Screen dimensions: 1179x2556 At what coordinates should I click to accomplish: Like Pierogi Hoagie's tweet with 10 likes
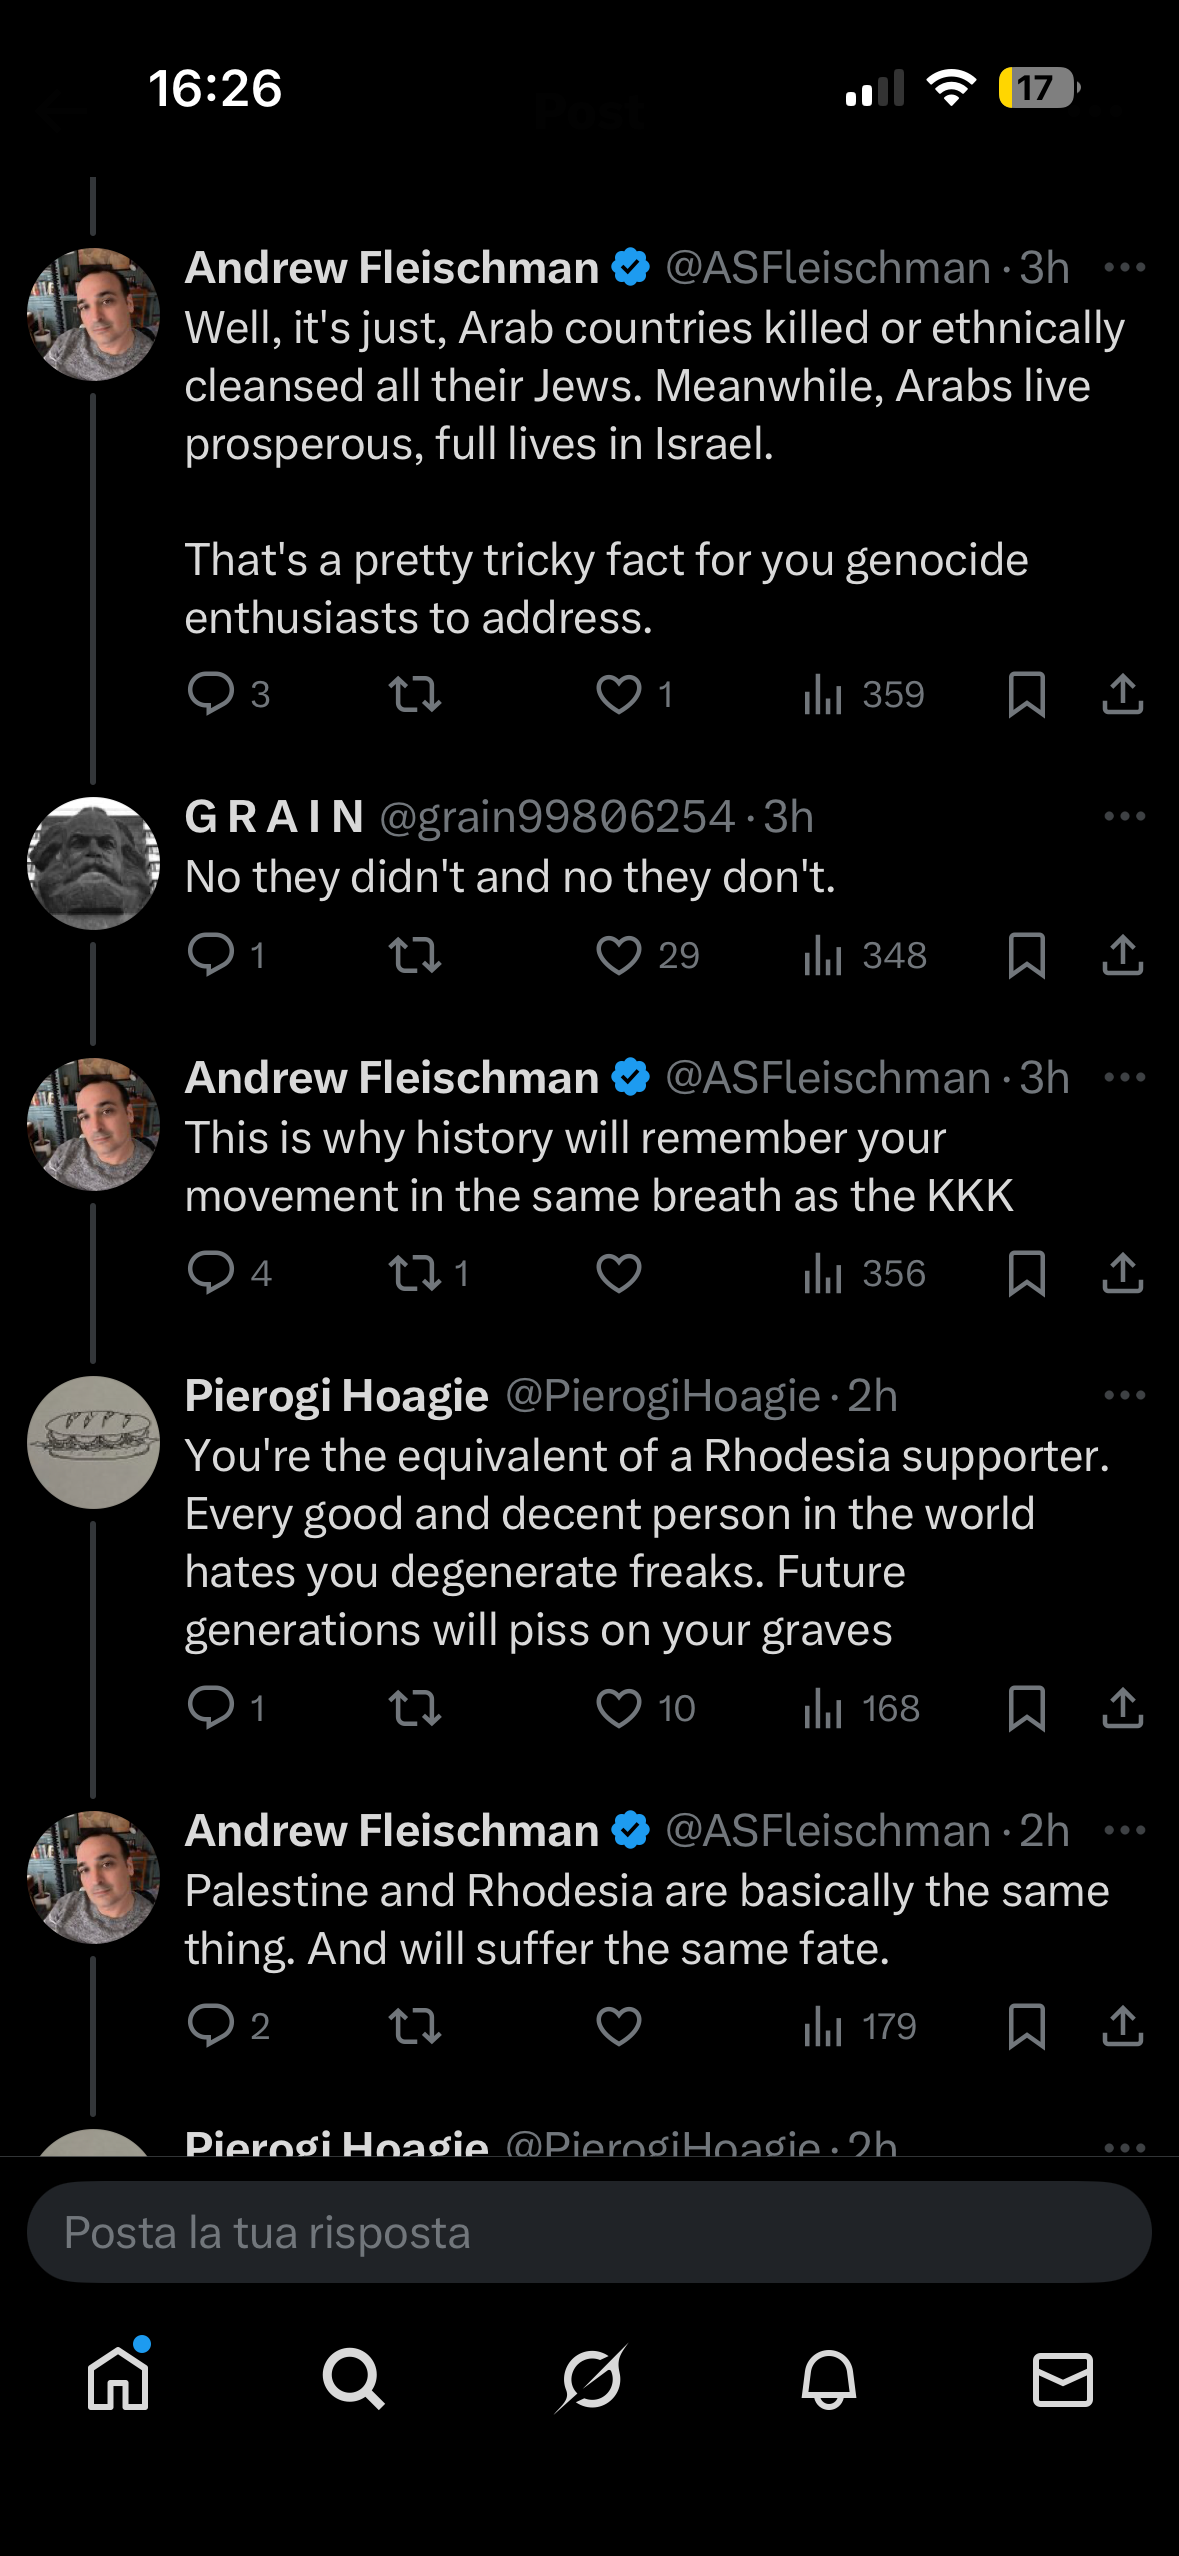(x=619, y=1708)
